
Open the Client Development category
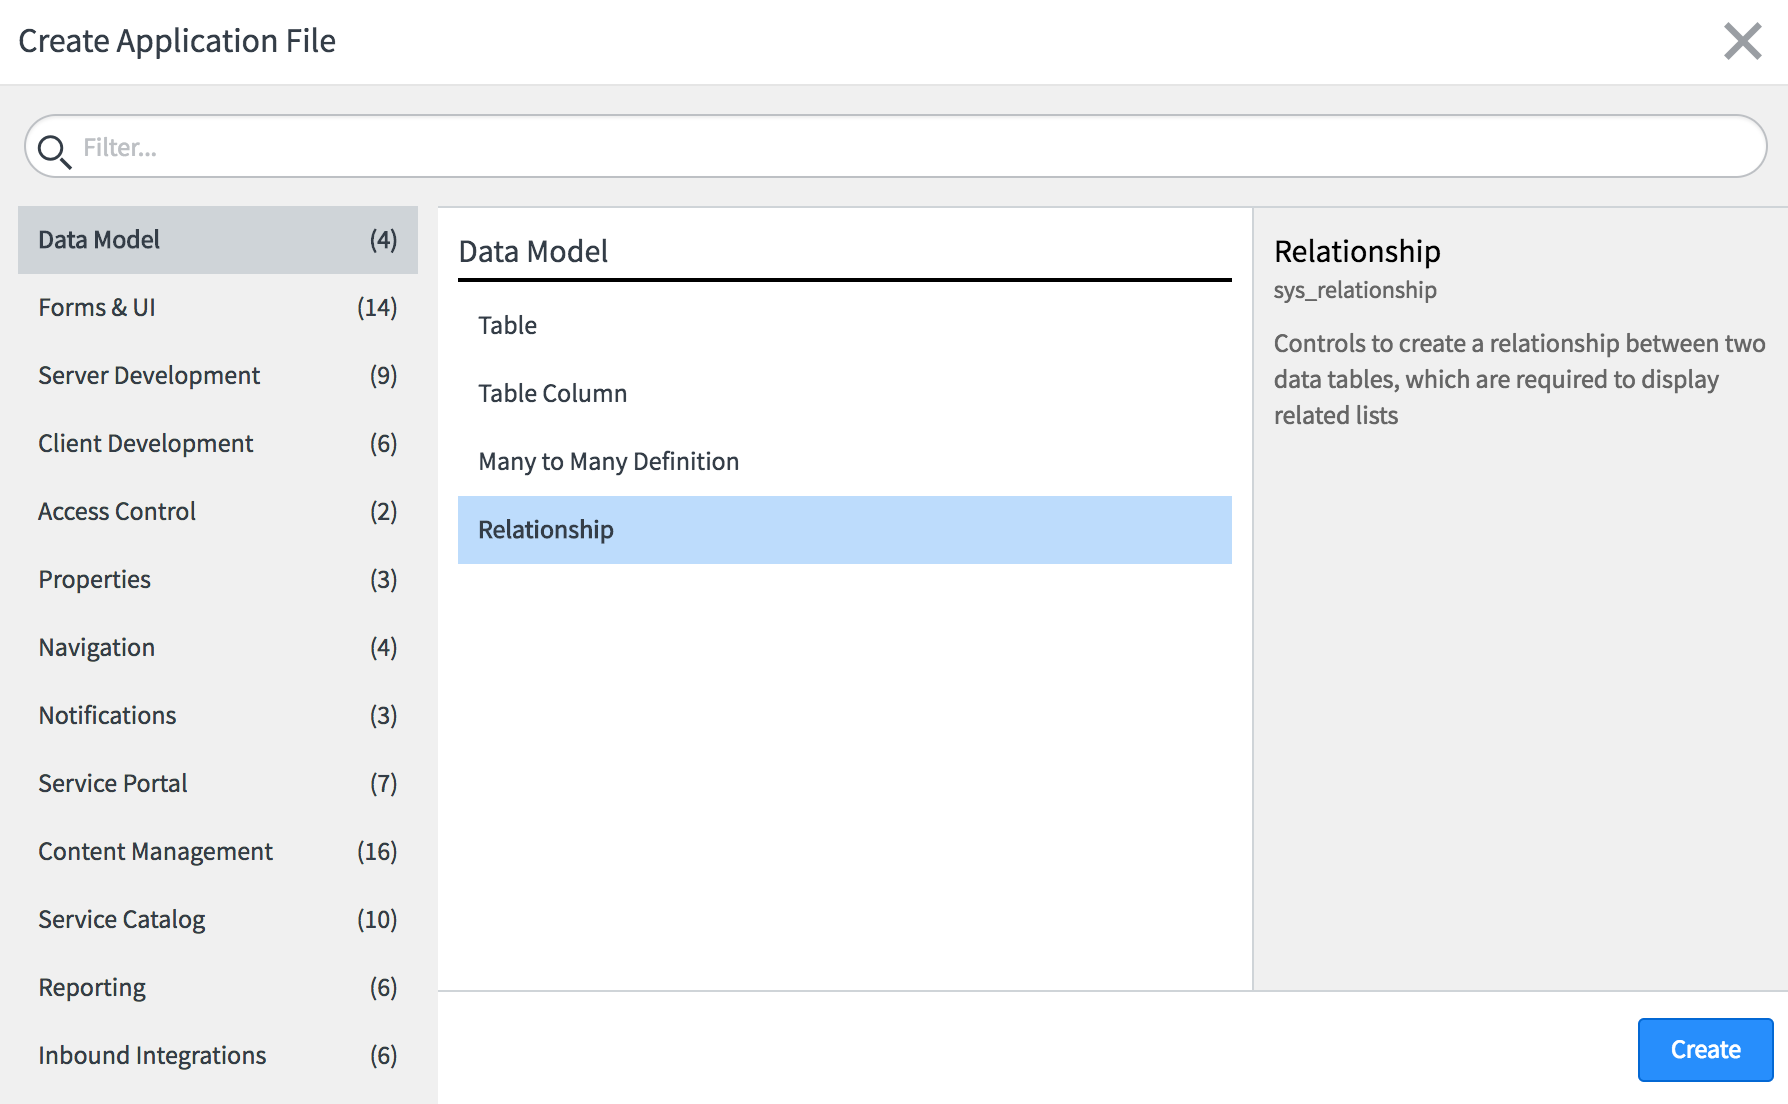[x=218, y=444]
